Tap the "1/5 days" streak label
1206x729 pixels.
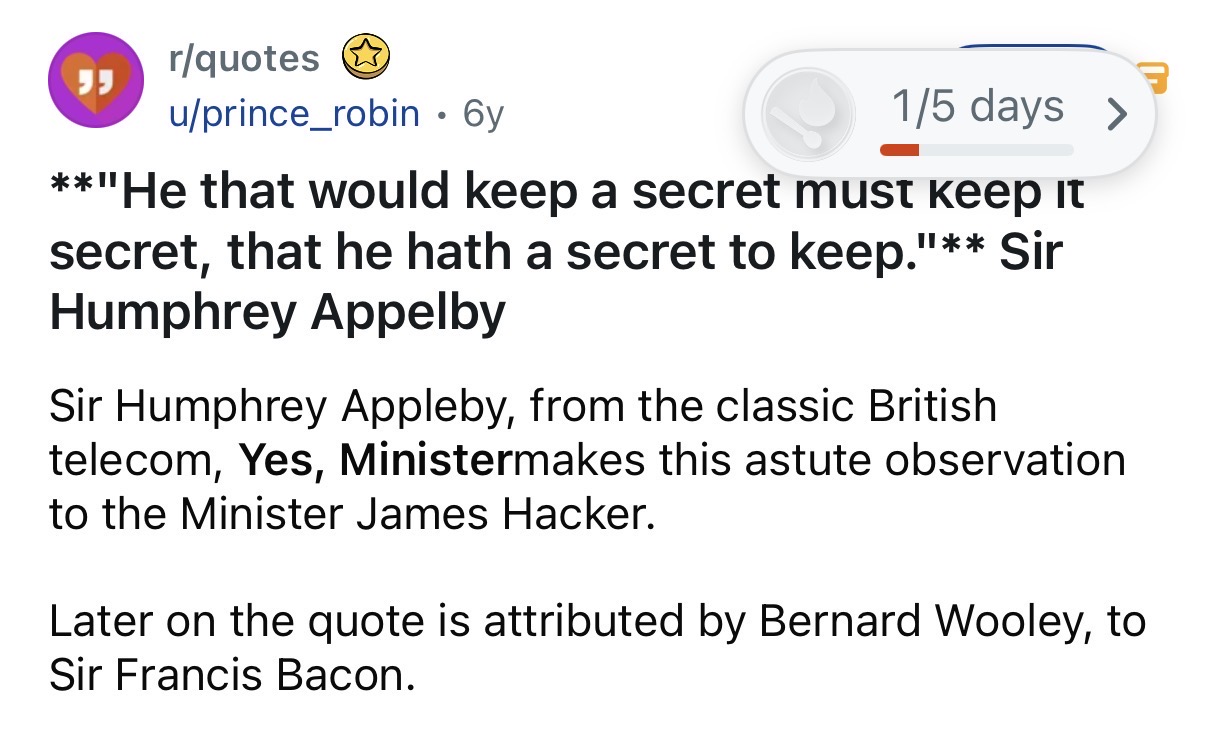[x=976, y=106]
